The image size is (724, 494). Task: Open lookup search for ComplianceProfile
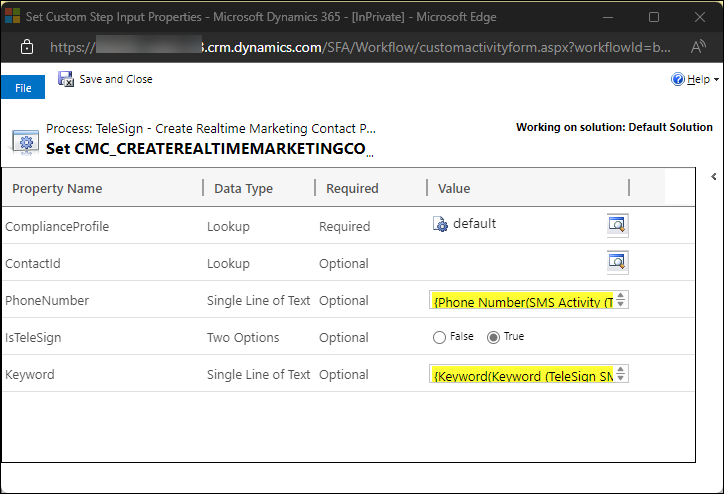617,225
